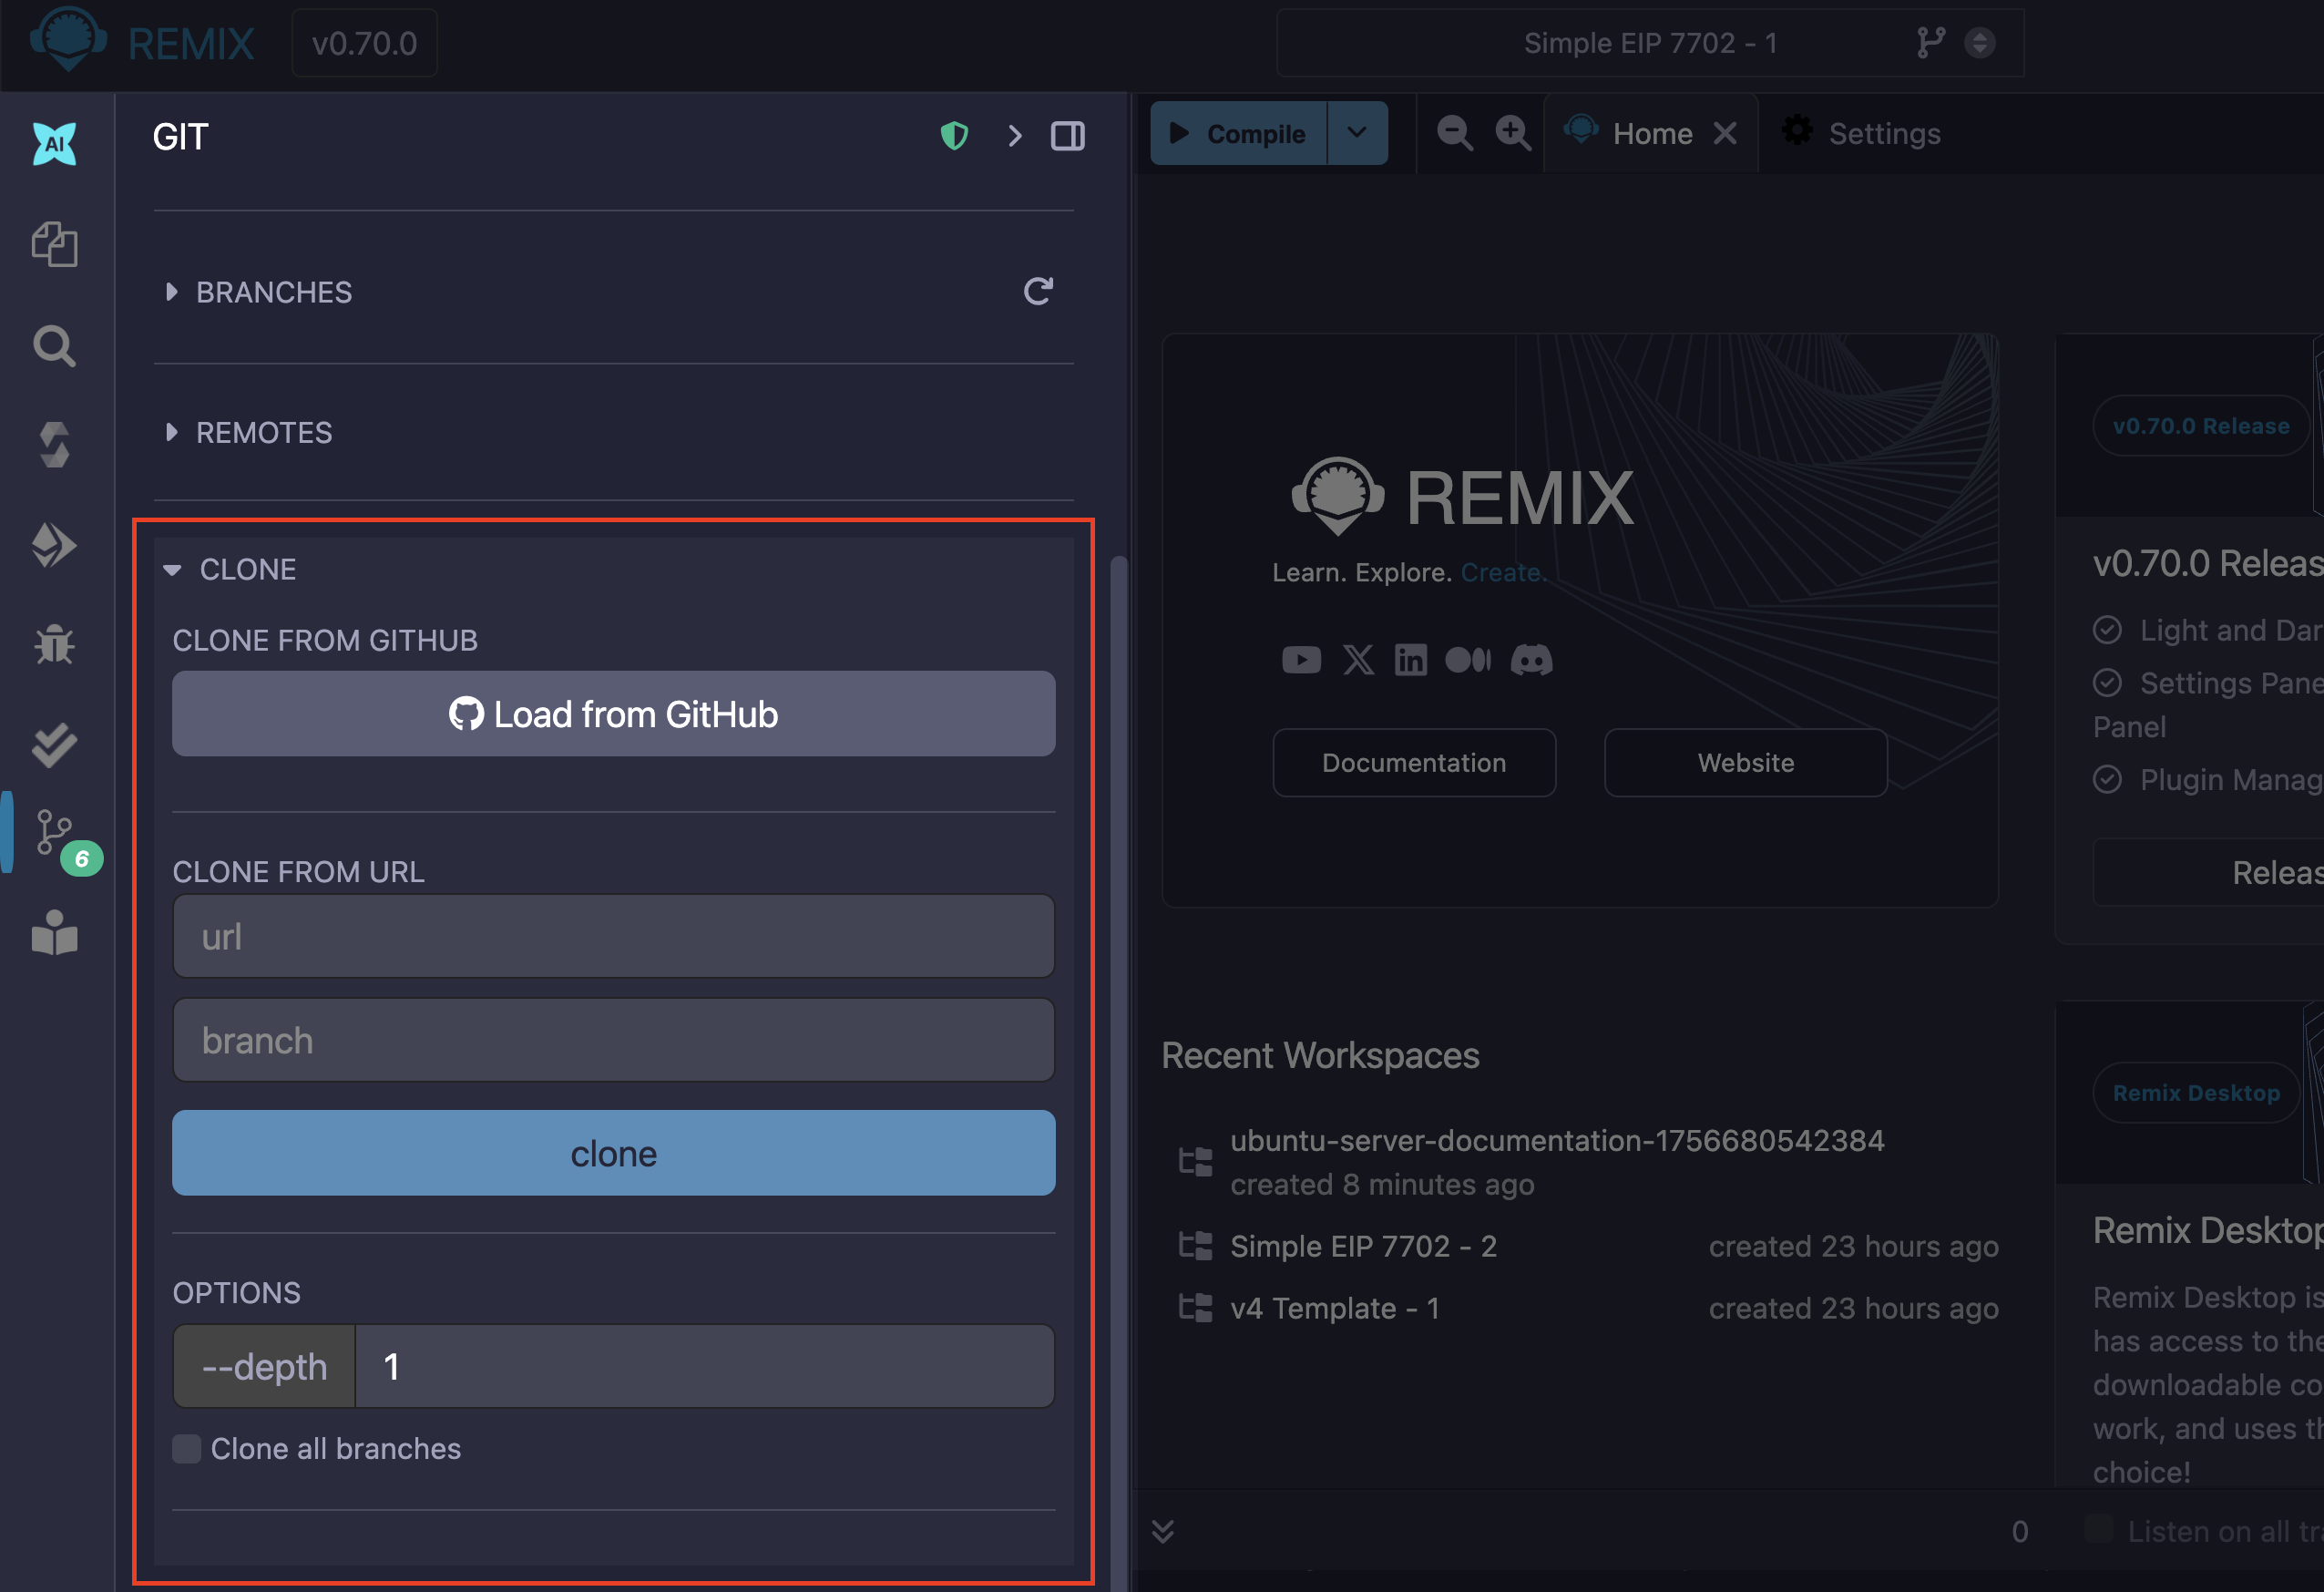Open ubuntu-server-documentation-1756680542384 workspace
This screenshot has height=1592, width=2324.
1556,1141
